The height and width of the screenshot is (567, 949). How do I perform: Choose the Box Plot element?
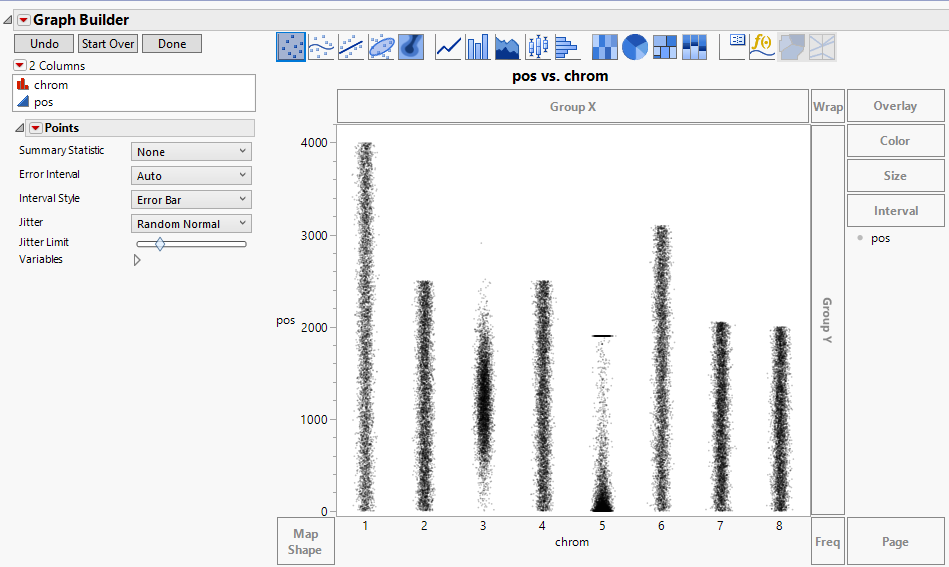click(x=538, y=46)
